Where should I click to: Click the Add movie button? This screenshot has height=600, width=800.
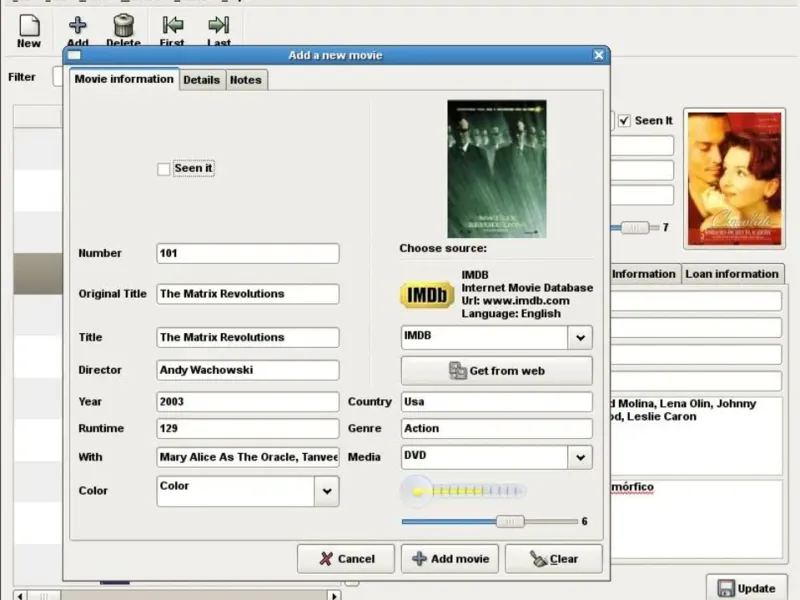point(449,559)
